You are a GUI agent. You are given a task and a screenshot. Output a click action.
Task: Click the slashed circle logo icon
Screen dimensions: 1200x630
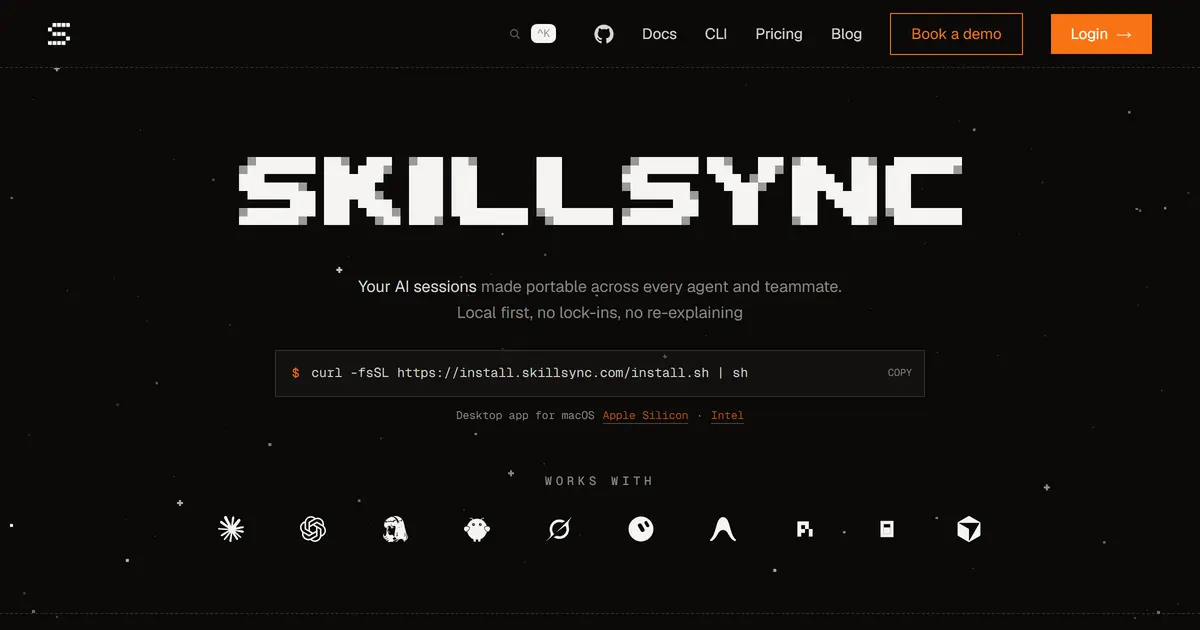[x=559, y=529]
